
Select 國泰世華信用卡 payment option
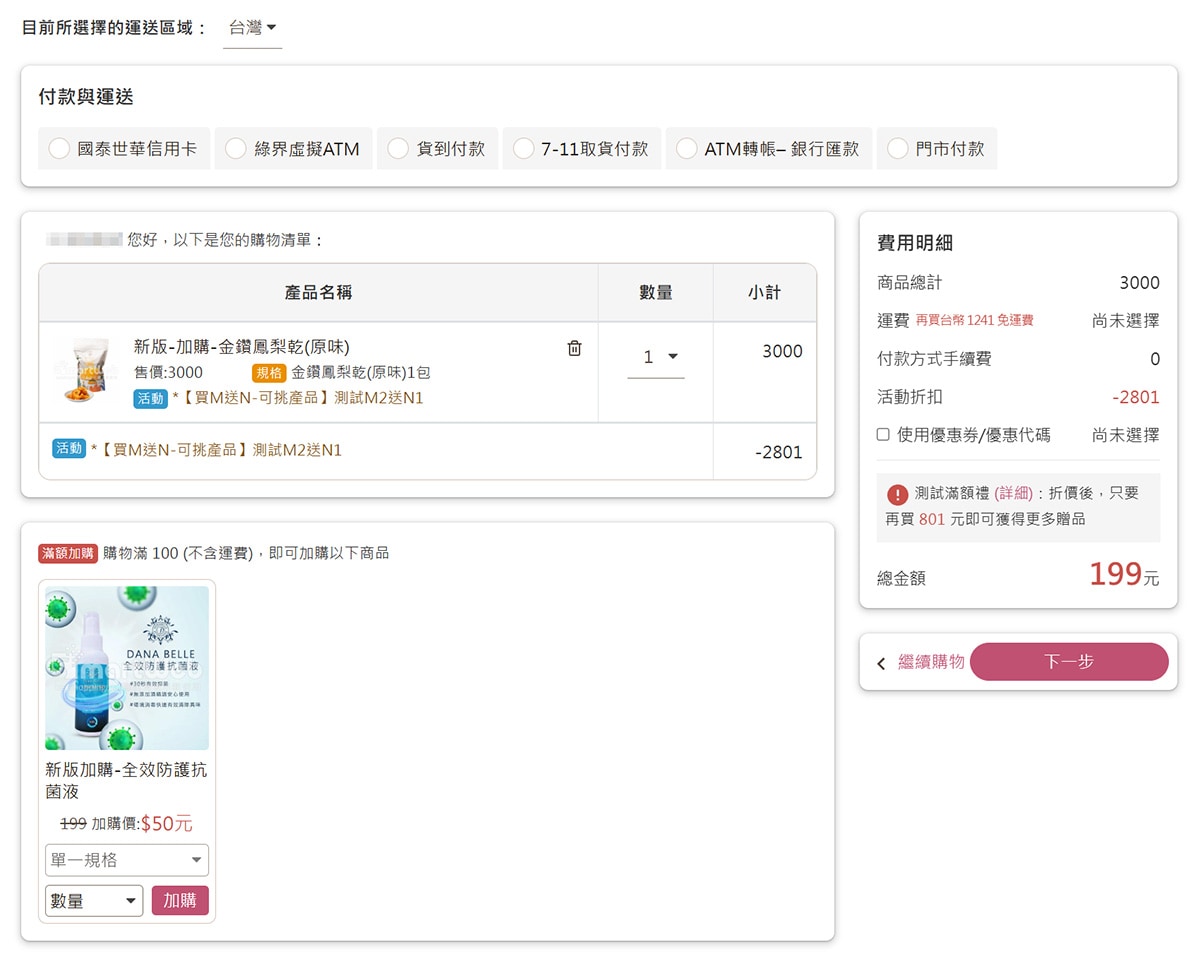pyautogui.click(x=60, y=149)
